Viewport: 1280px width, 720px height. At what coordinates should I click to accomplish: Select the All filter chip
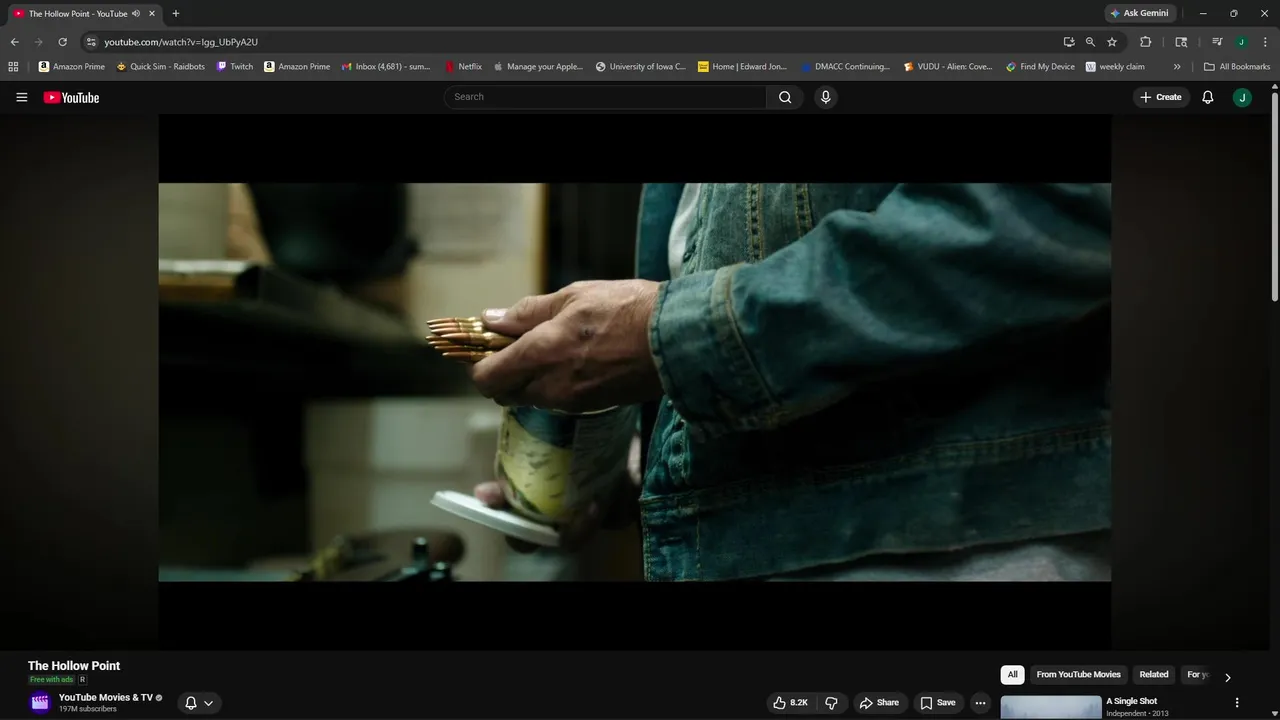[1012, 675]
